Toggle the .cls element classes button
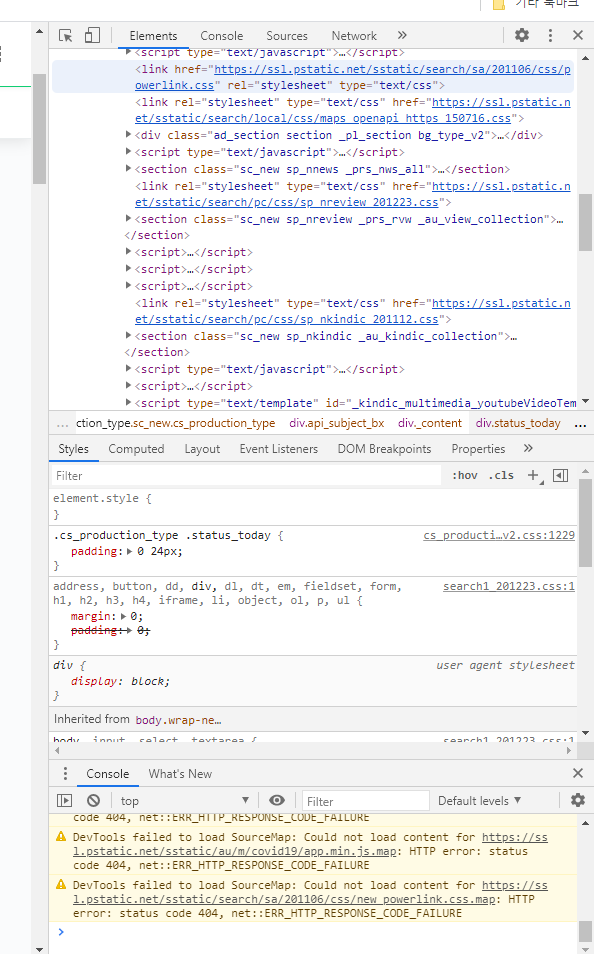The image size is (594, 954). pos(501,476)
